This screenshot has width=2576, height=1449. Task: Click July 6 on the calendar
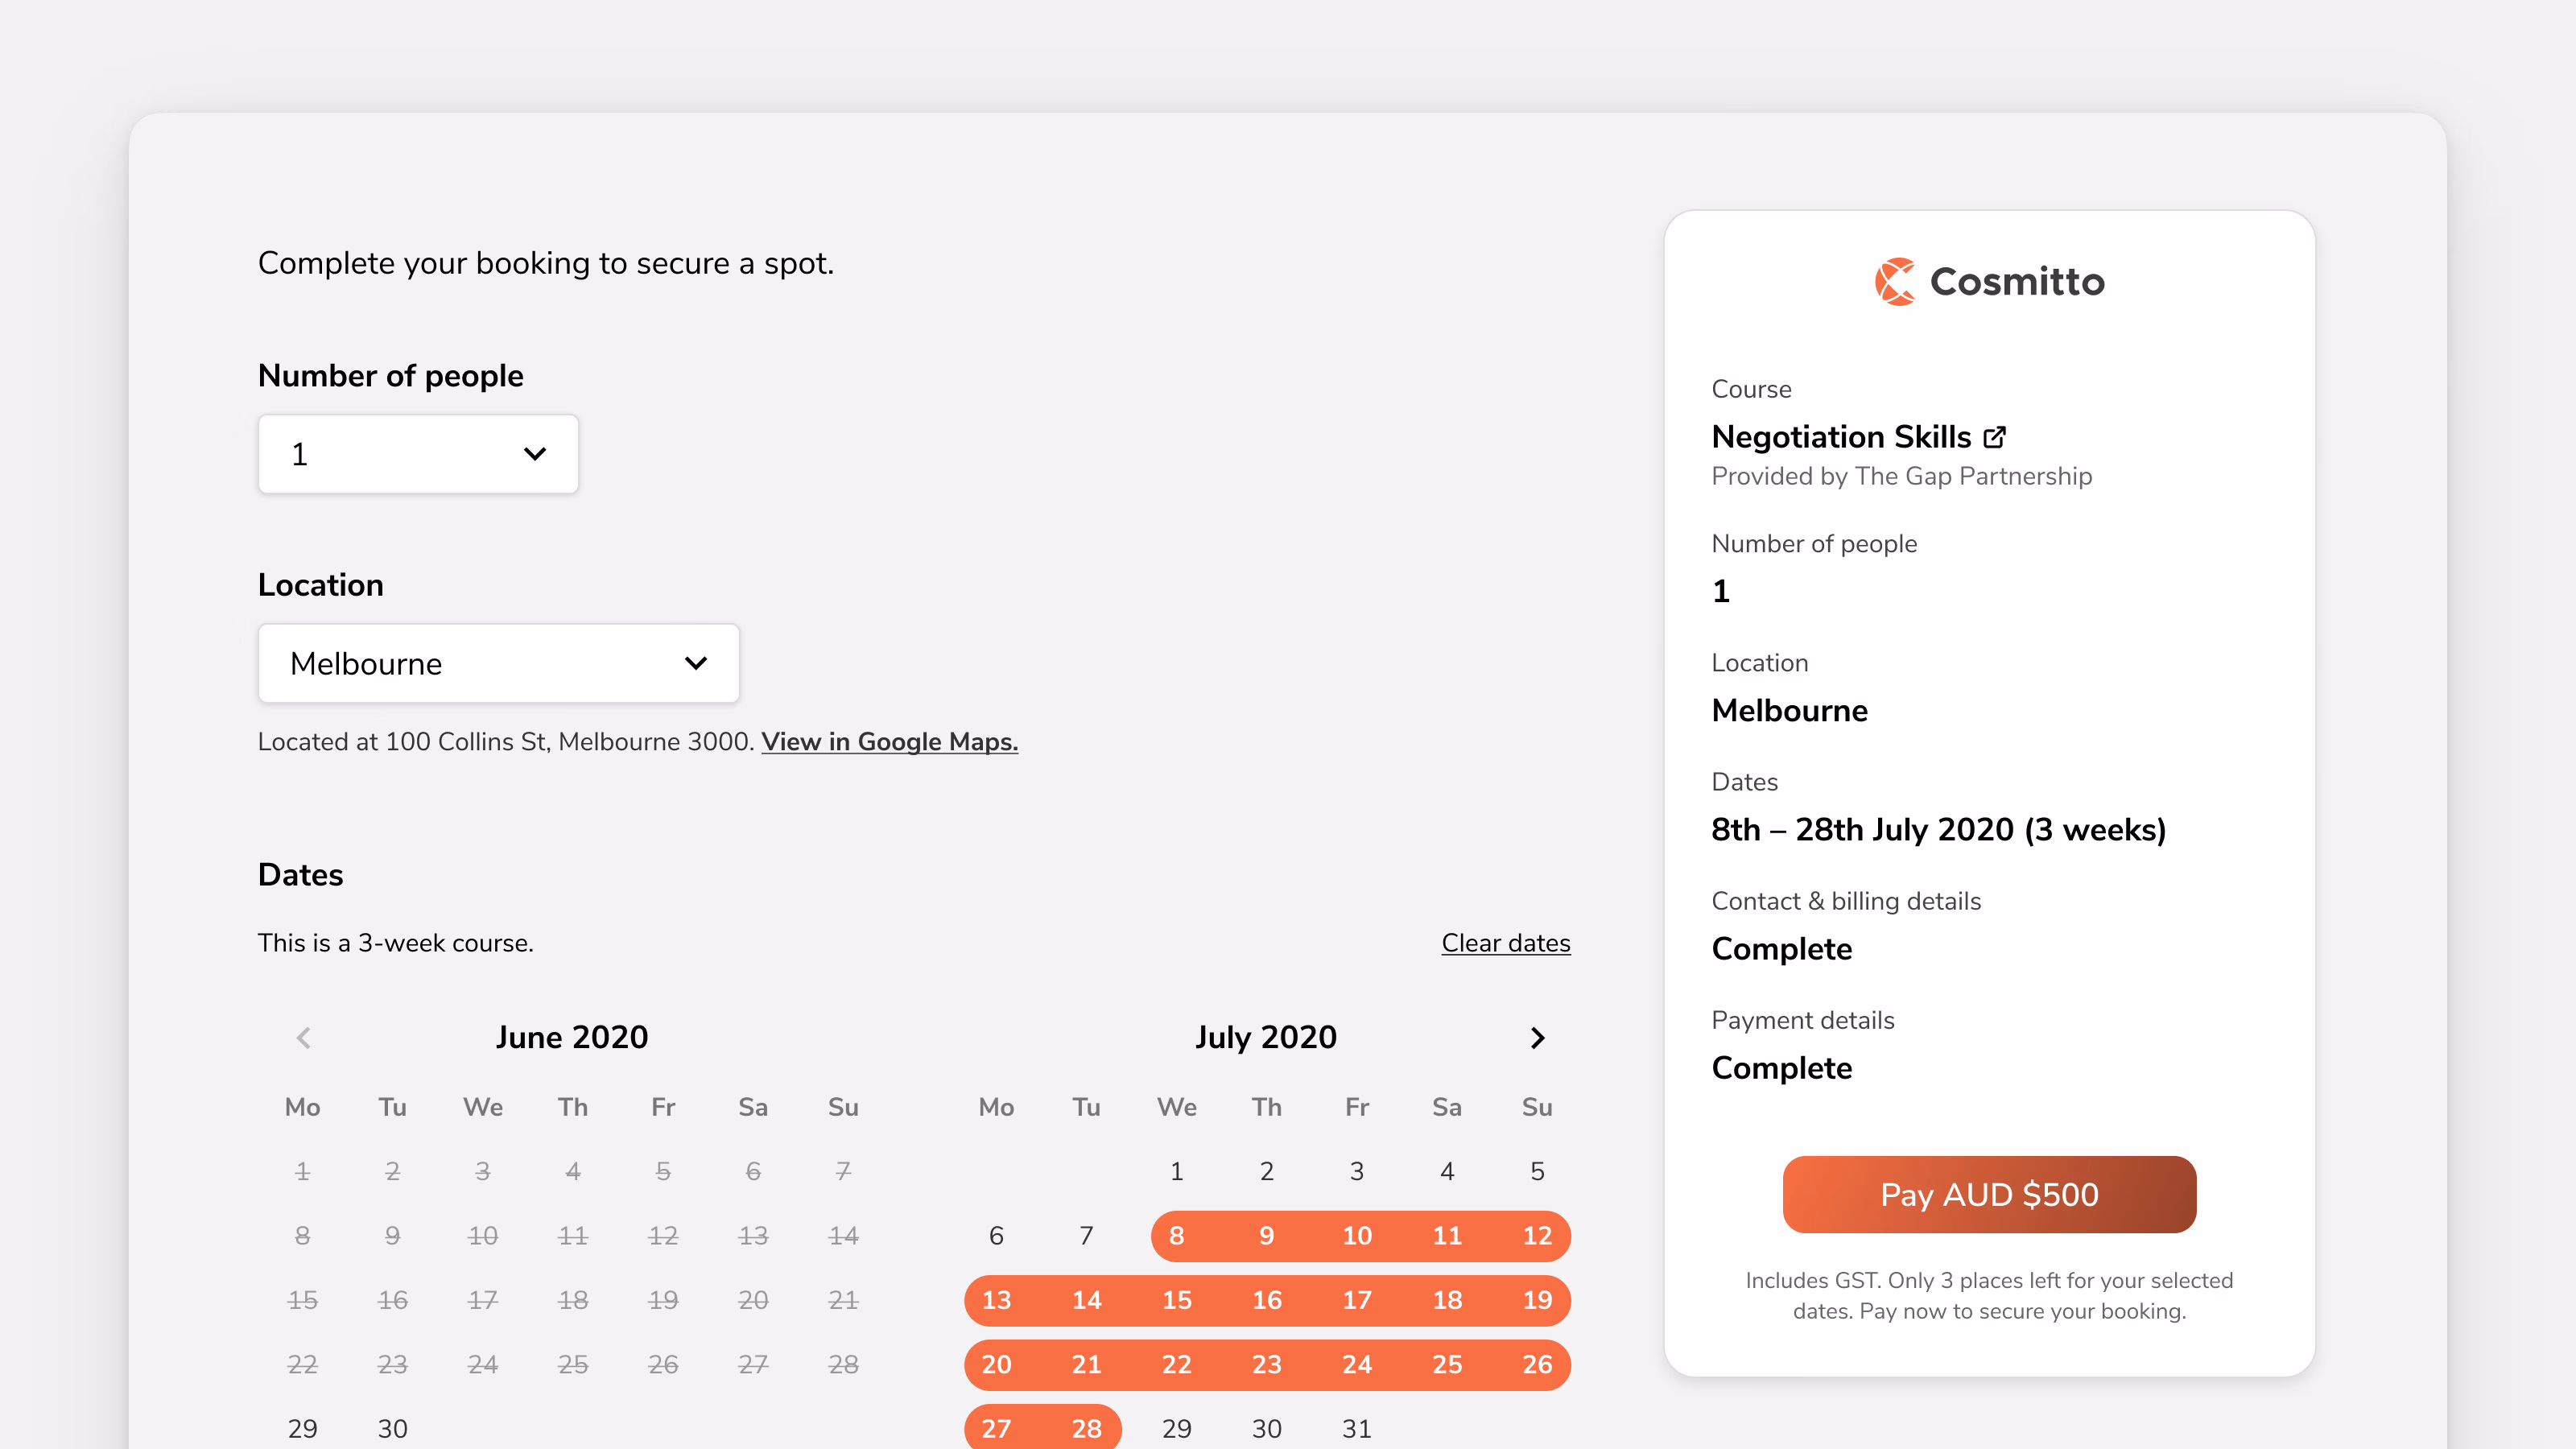click(x=996, y=1235)
